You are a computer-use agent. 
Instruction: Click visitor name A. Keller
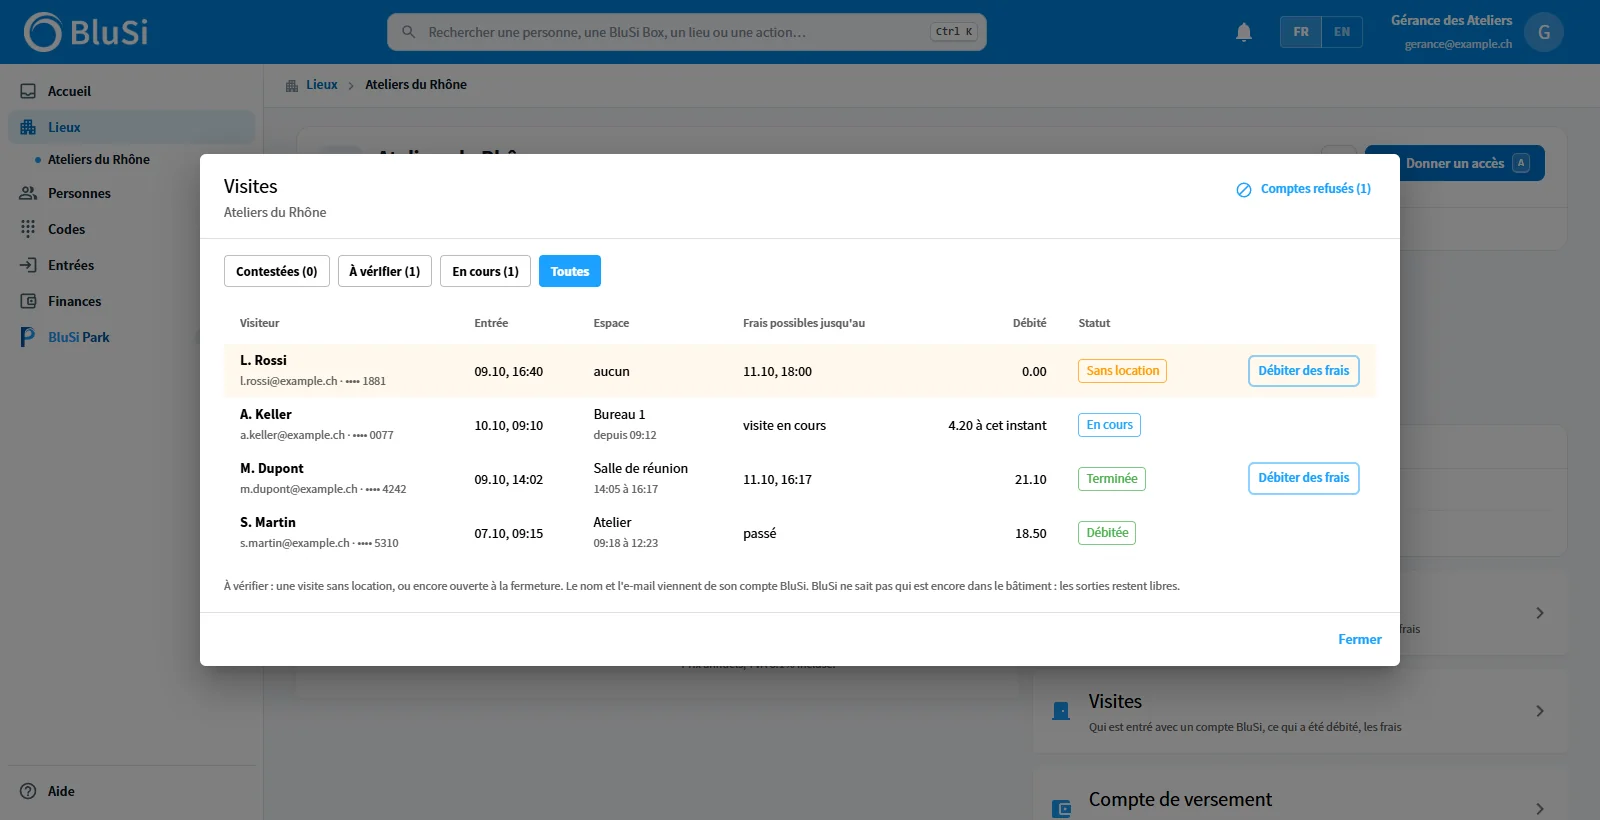tap(266, 414)
